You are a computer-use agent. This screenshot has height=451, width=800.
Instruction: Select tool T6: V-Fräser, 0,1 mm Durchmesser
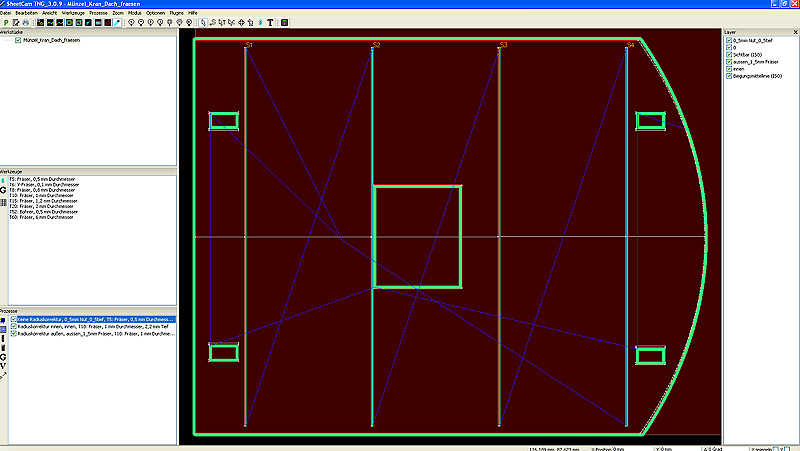tap(44, 185)
